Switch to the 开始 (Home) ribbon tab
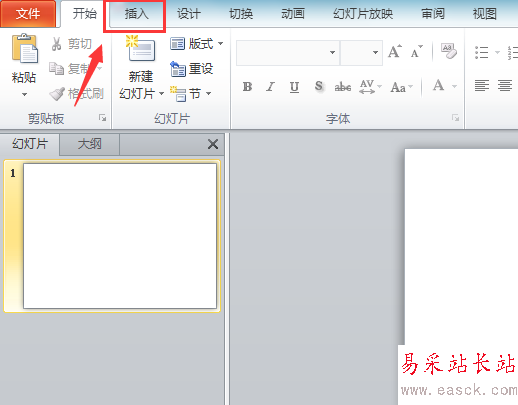 (84, 14)
